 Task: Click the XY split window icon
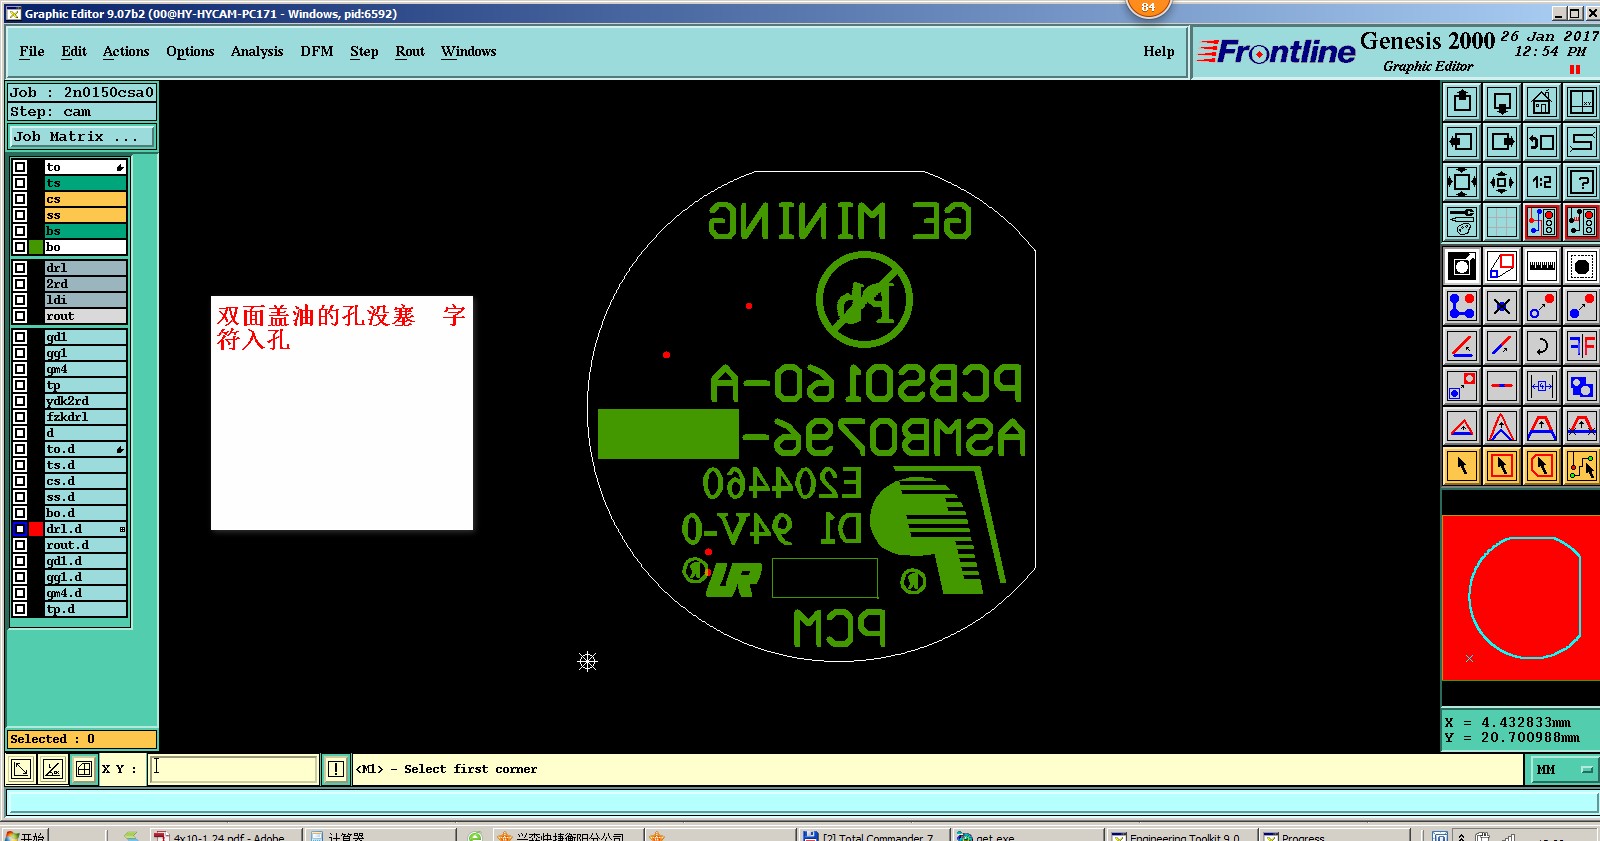(x=1581, y=102)
